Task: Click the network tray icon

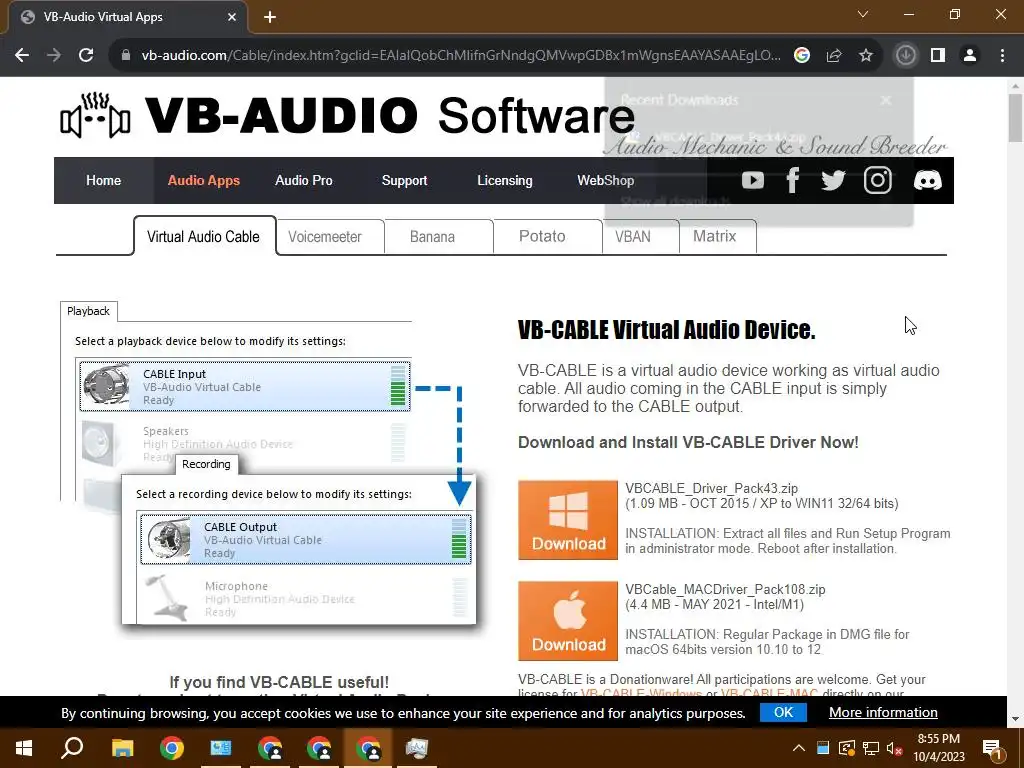Action: [871, 748]
